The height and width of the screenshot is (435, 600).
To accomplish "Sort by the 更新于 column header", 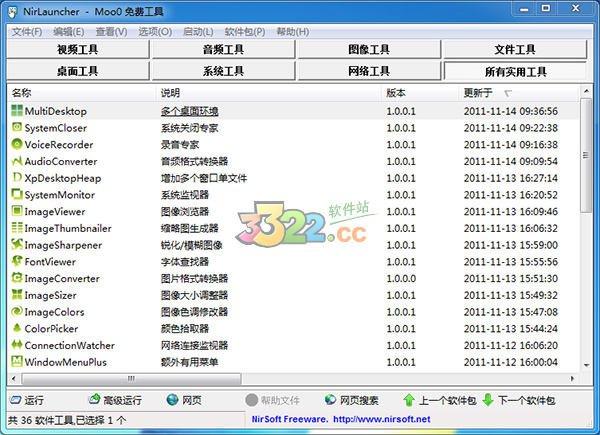I will [x=518, y=93].
